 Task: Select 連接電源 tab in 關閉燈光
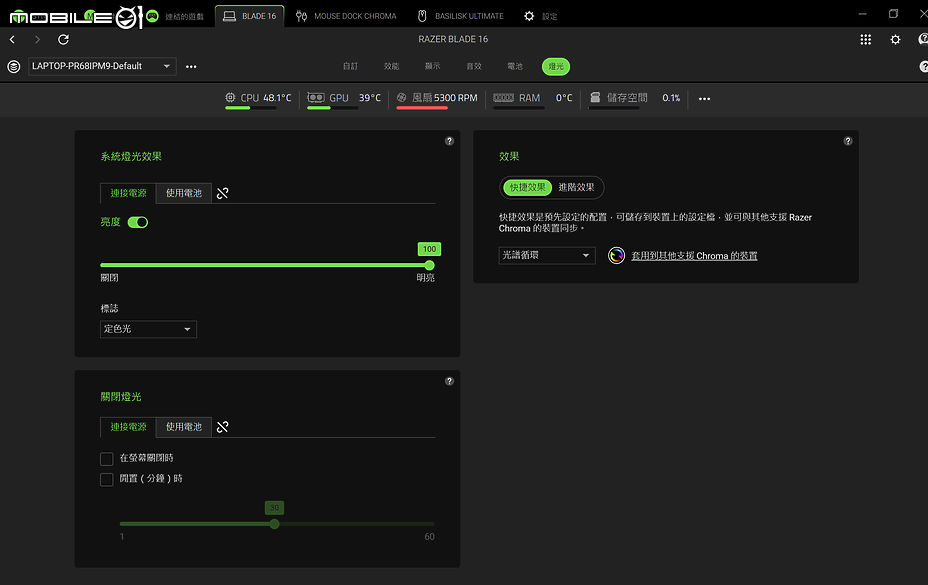pyautogui.click(x=128, y=427)
